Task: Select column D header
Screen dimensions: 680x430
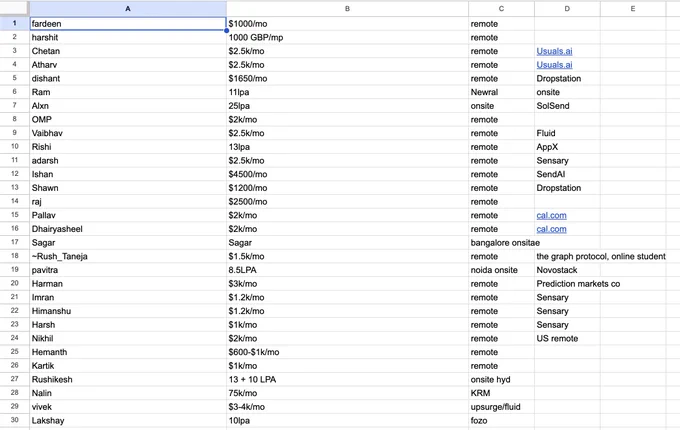Action: 567,9
